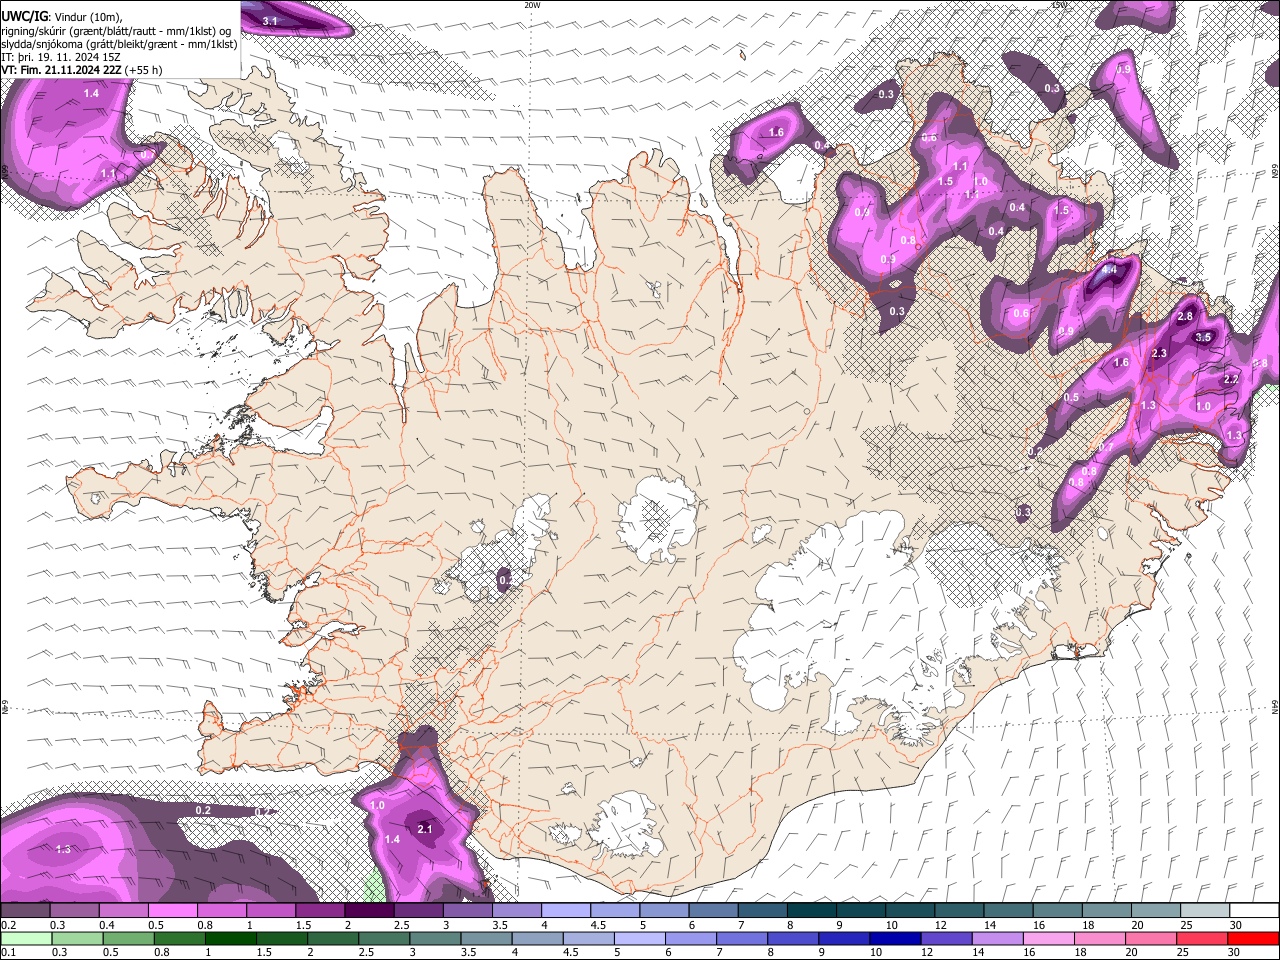
Task: Click the 4.4 snowfall value in the northeast
Action: click(1109, 270)
